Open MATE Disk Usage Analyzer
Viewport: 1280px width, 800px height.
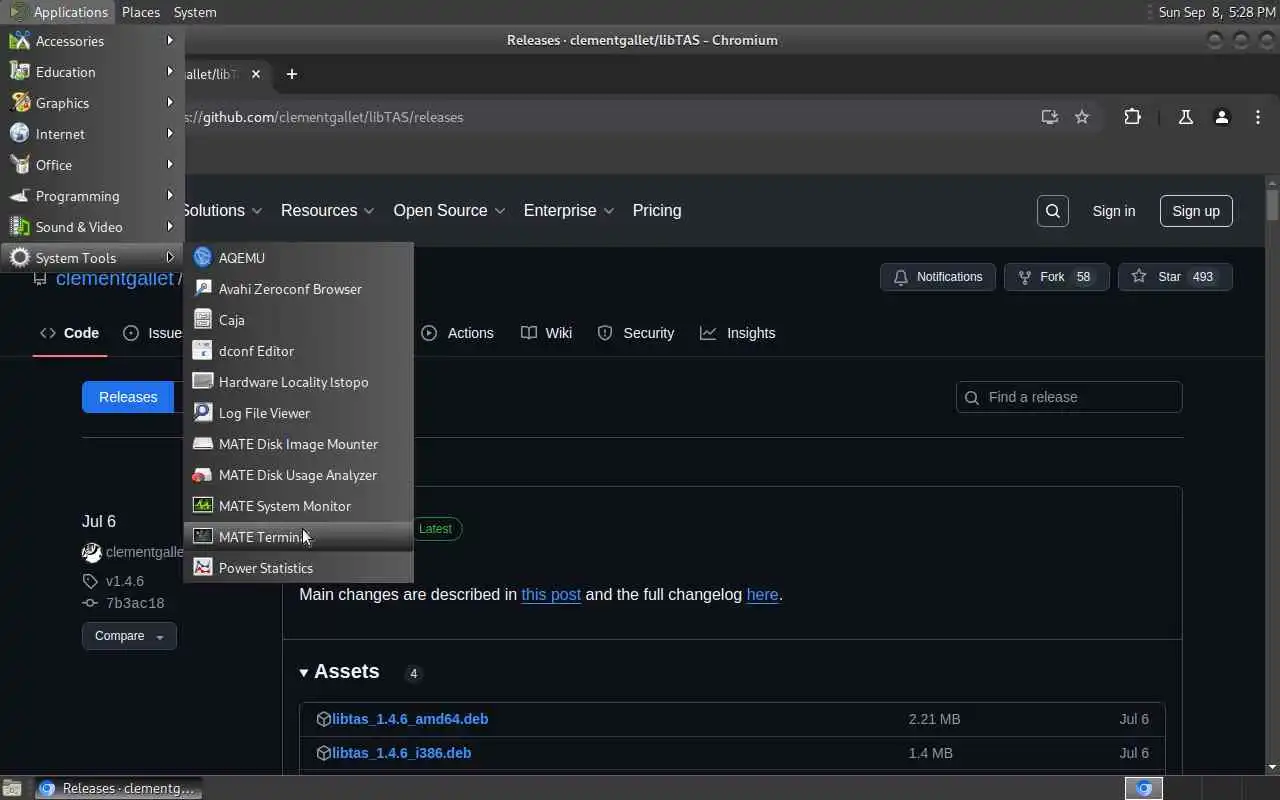(x=298, y=475)
